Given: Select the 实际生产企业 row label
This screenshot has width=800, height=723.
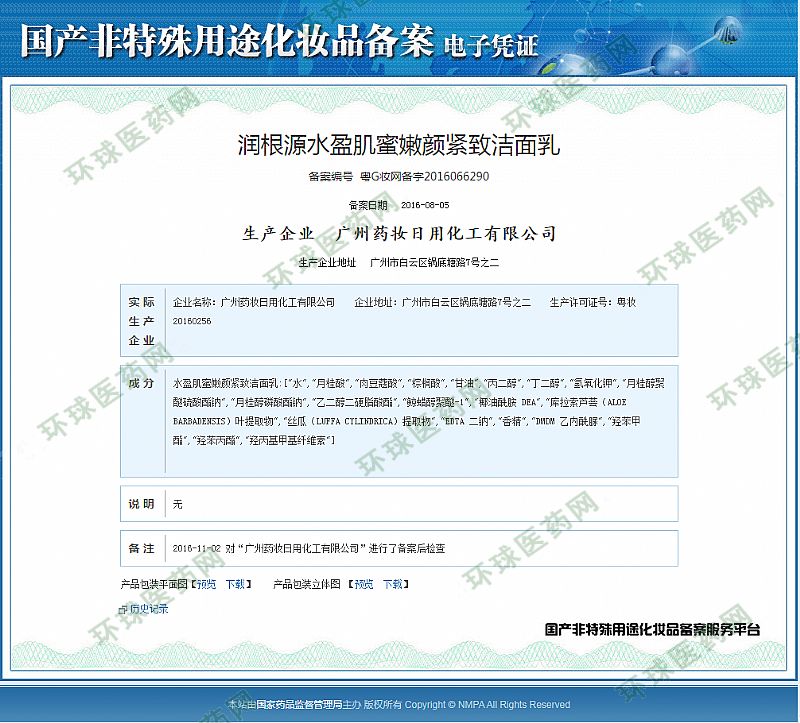Looking at the screenshot, I should [x=141, y=320].
